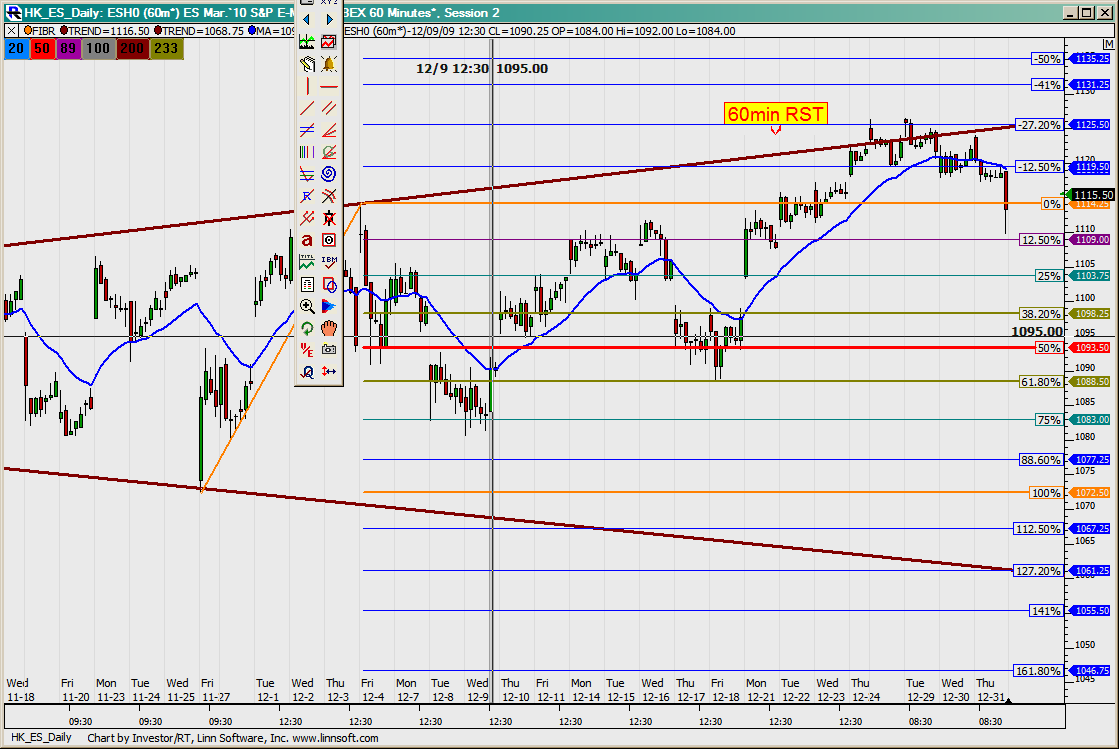1119x749 pixels.
Task: Select the parallel trendlines tool
Action: click(x=329, y=108)
